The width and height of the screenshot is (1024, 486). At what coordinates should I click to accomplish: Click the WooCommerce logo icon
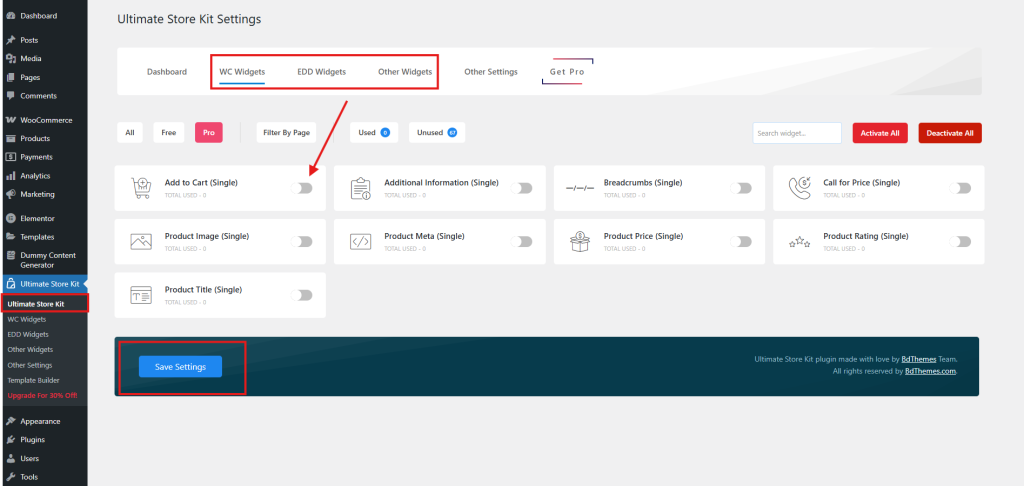[x=10, y=120]
